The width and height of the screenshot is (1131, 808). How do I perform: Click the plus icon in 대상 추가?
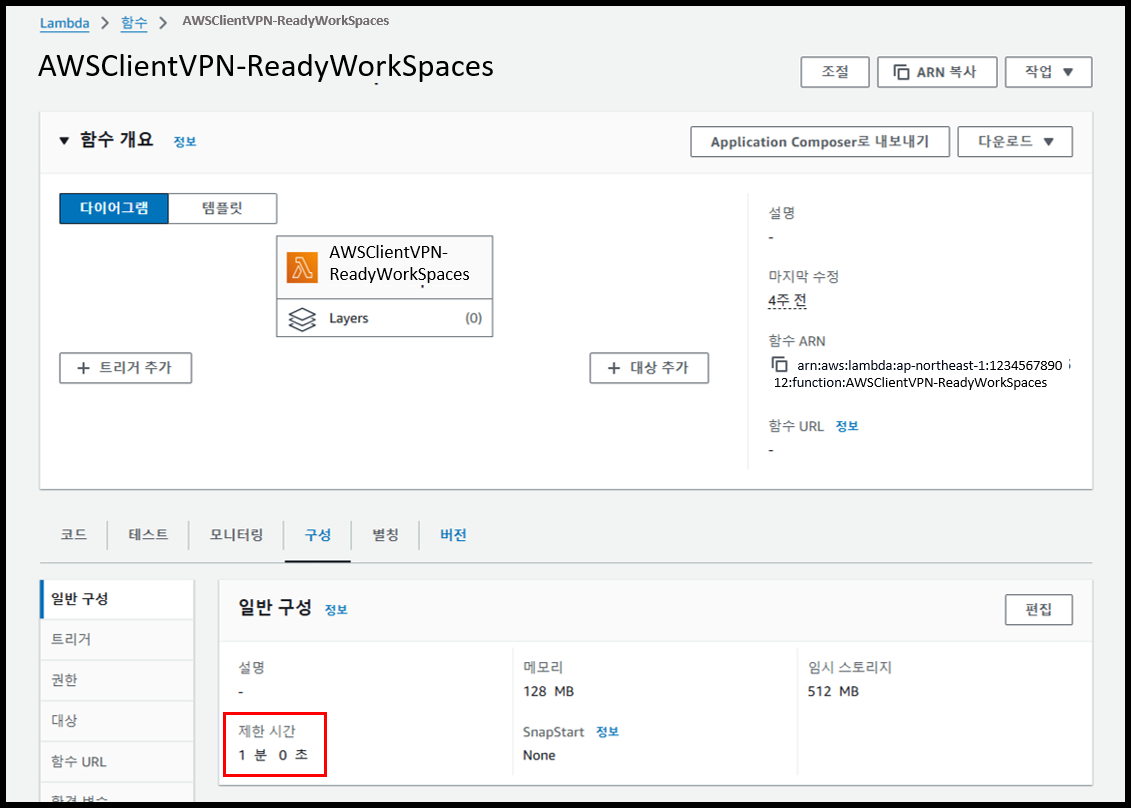(614, 368)
